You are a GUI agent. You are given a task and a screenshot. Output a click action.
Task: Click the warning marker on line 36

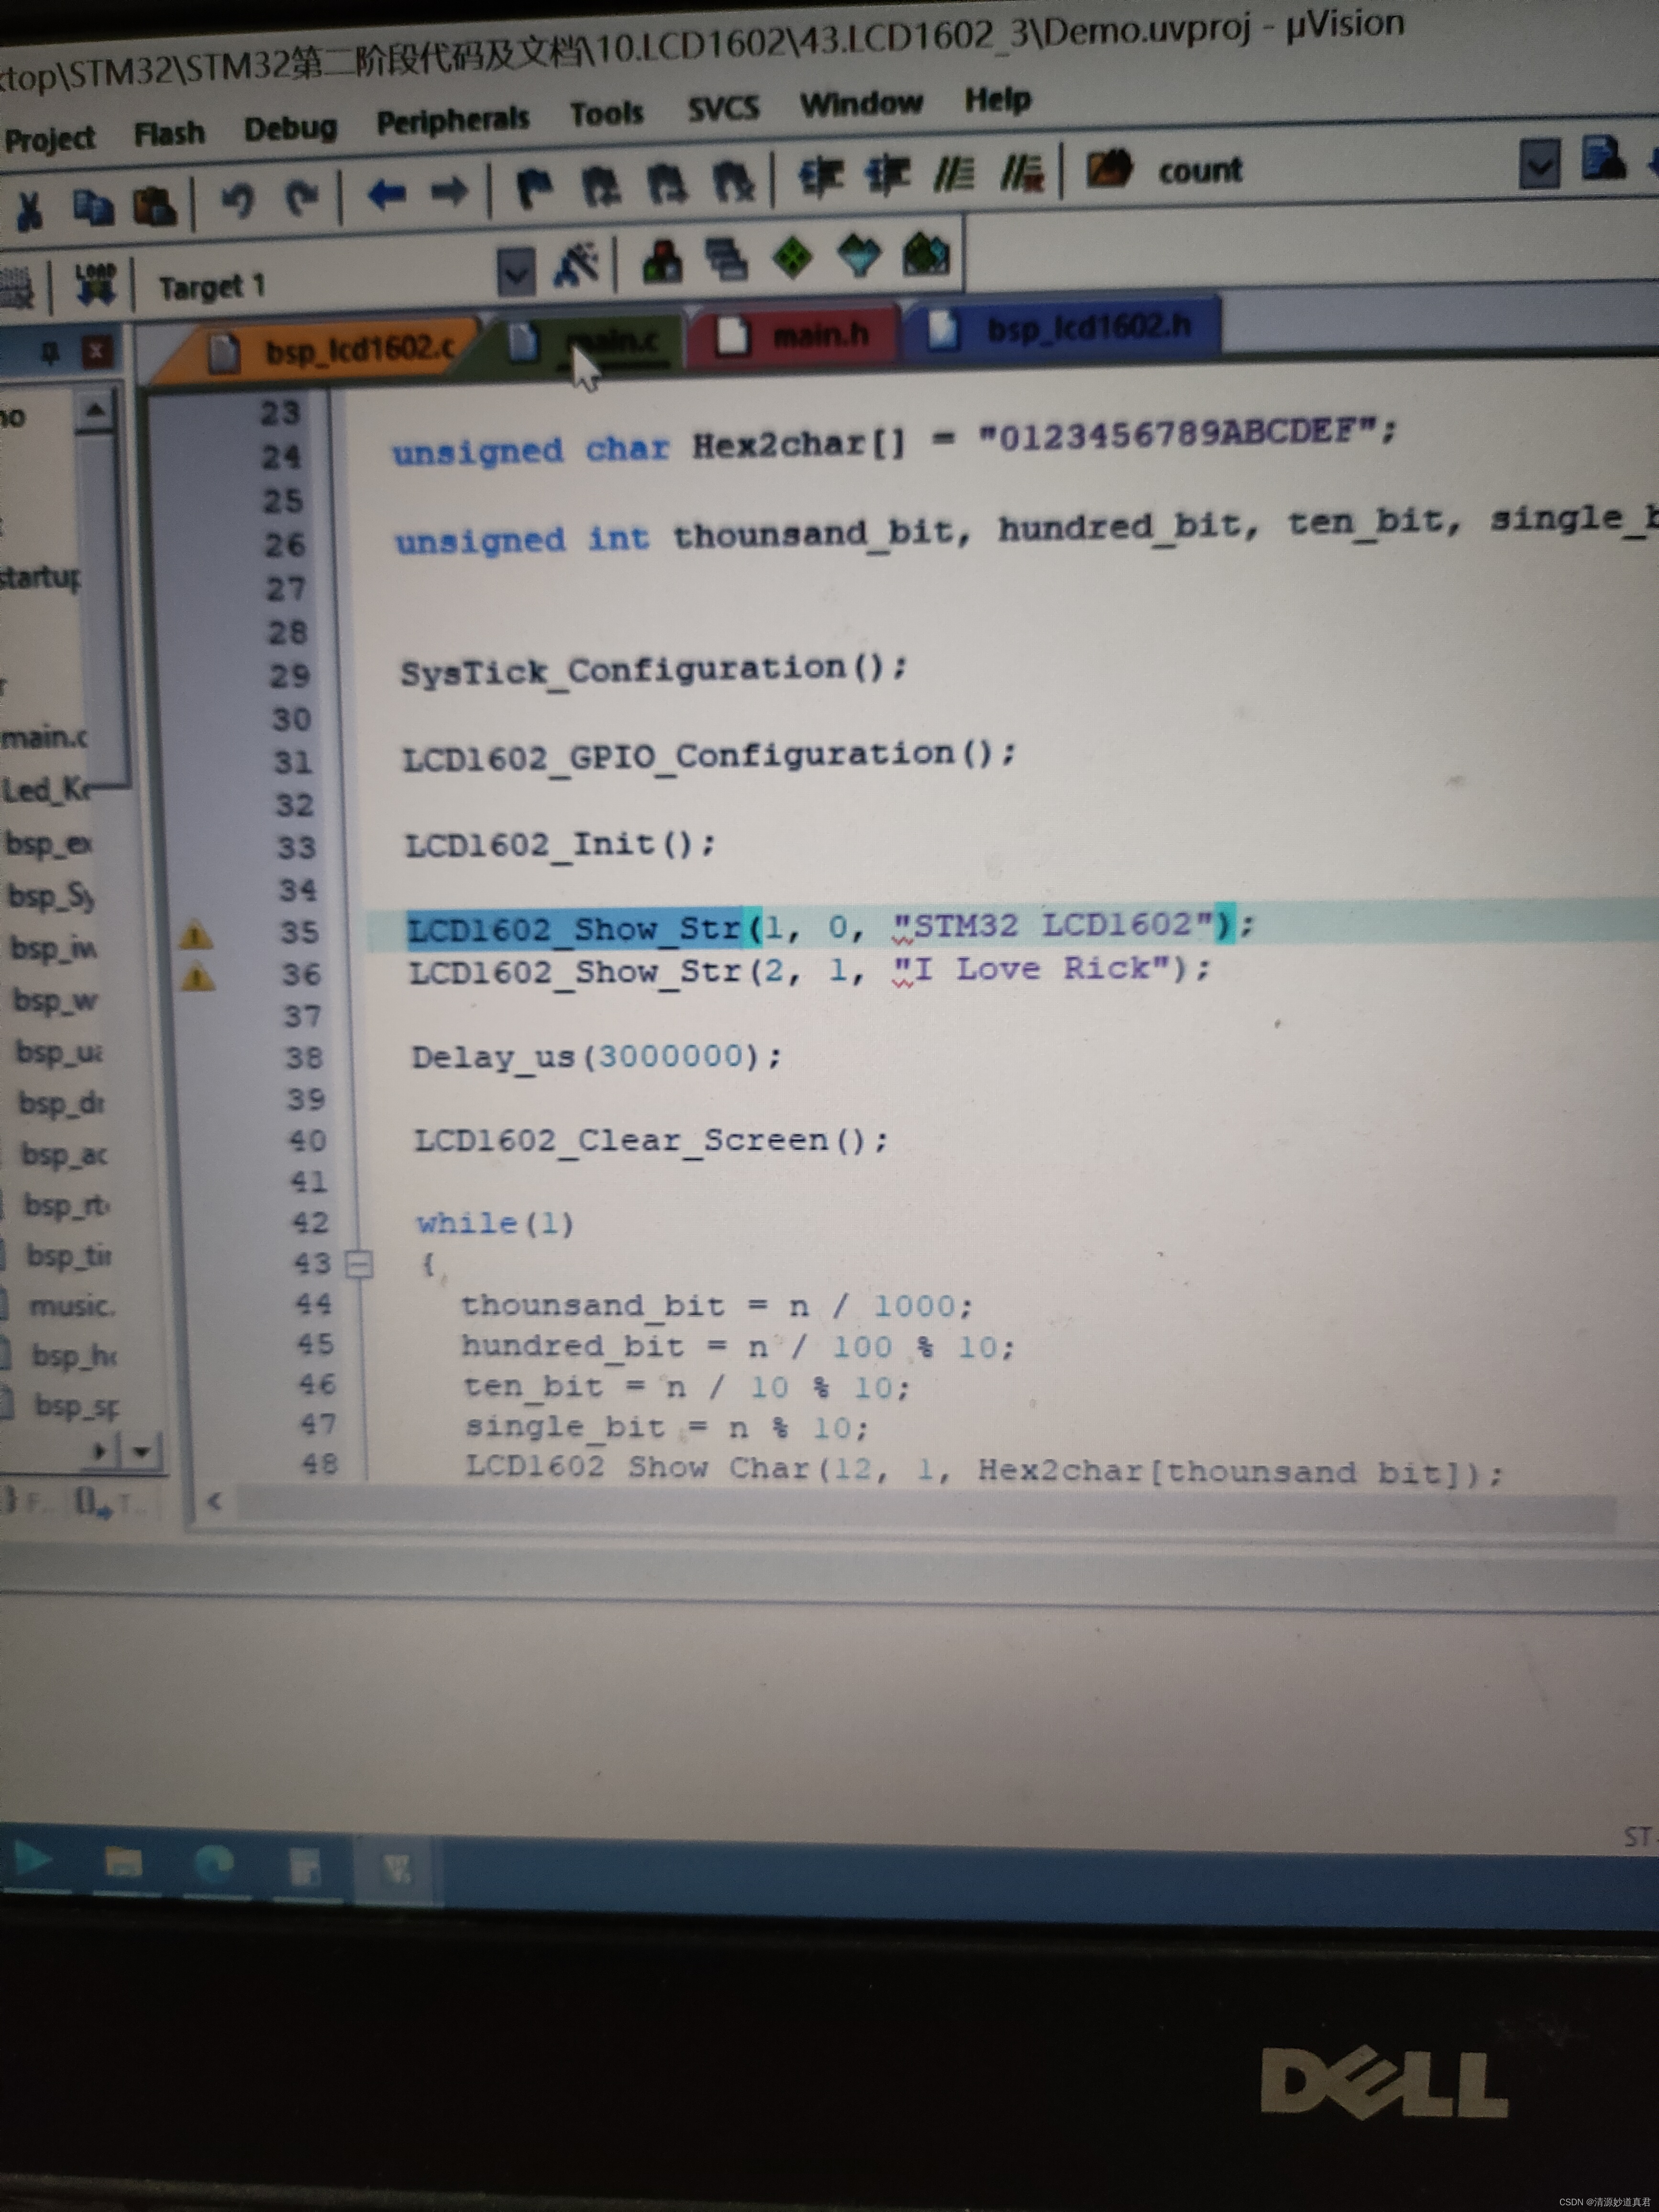pos(197,977)
